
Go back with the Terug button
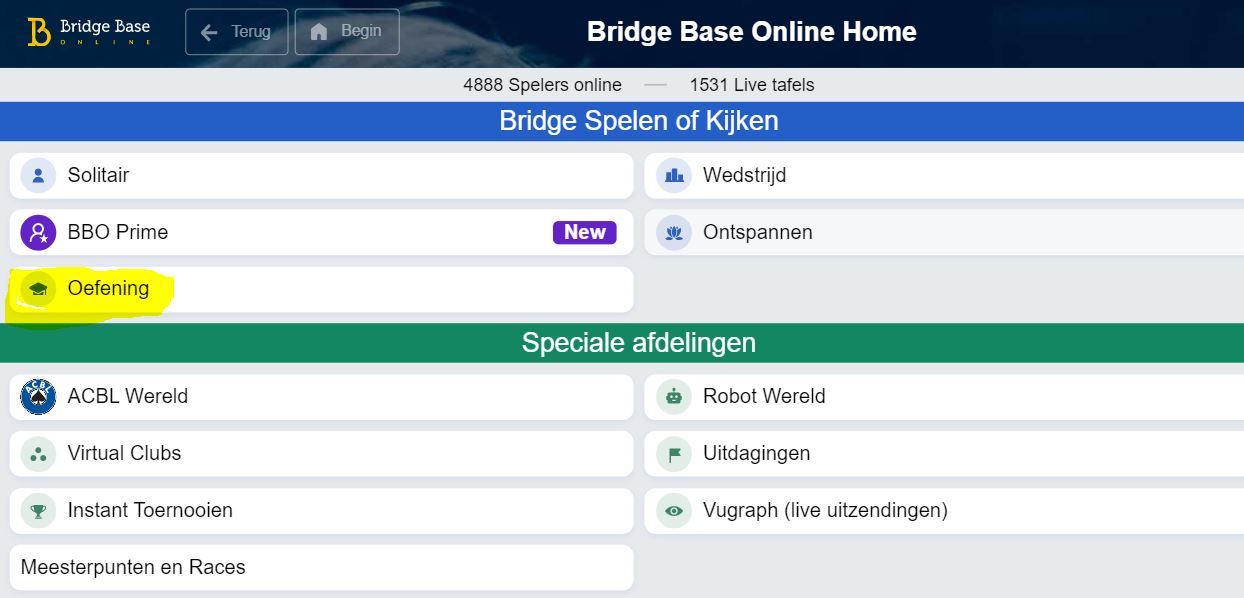click(237, 32)
